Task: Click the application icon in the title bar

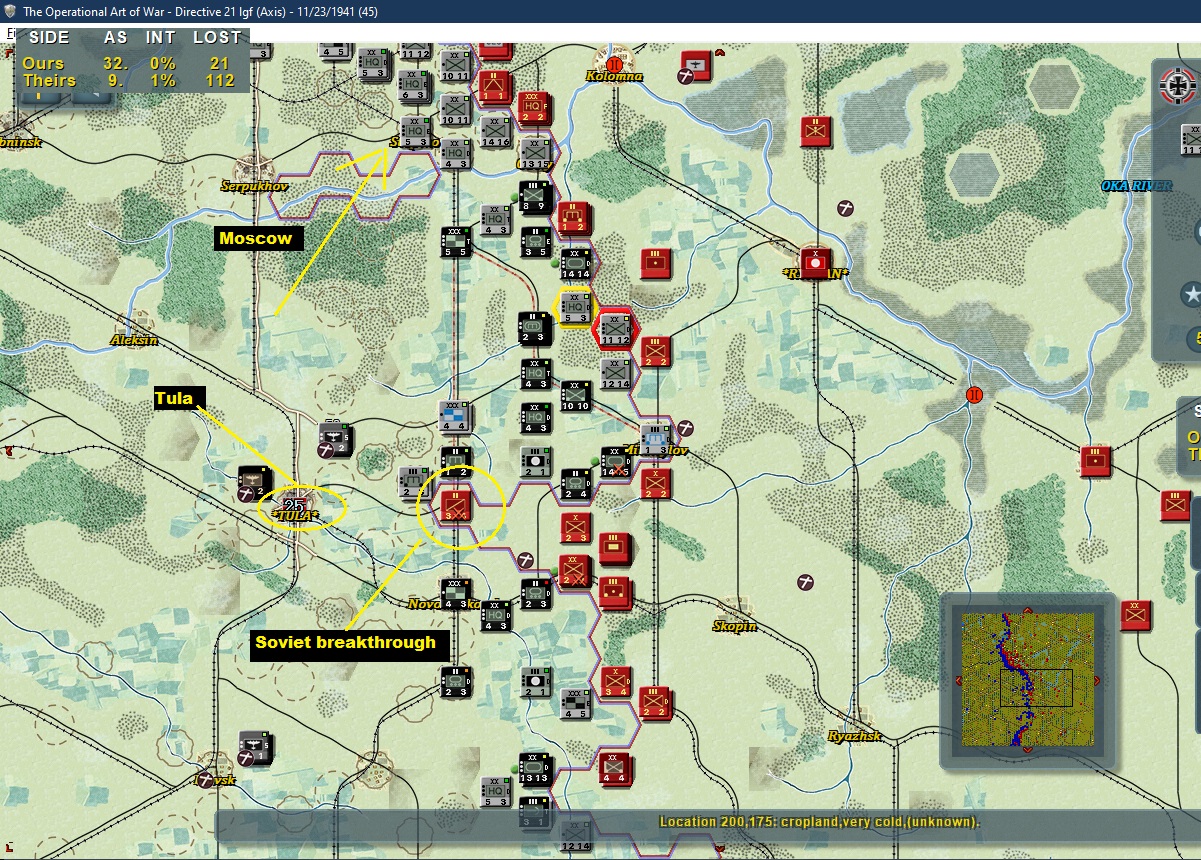Action: pos(10,11)
